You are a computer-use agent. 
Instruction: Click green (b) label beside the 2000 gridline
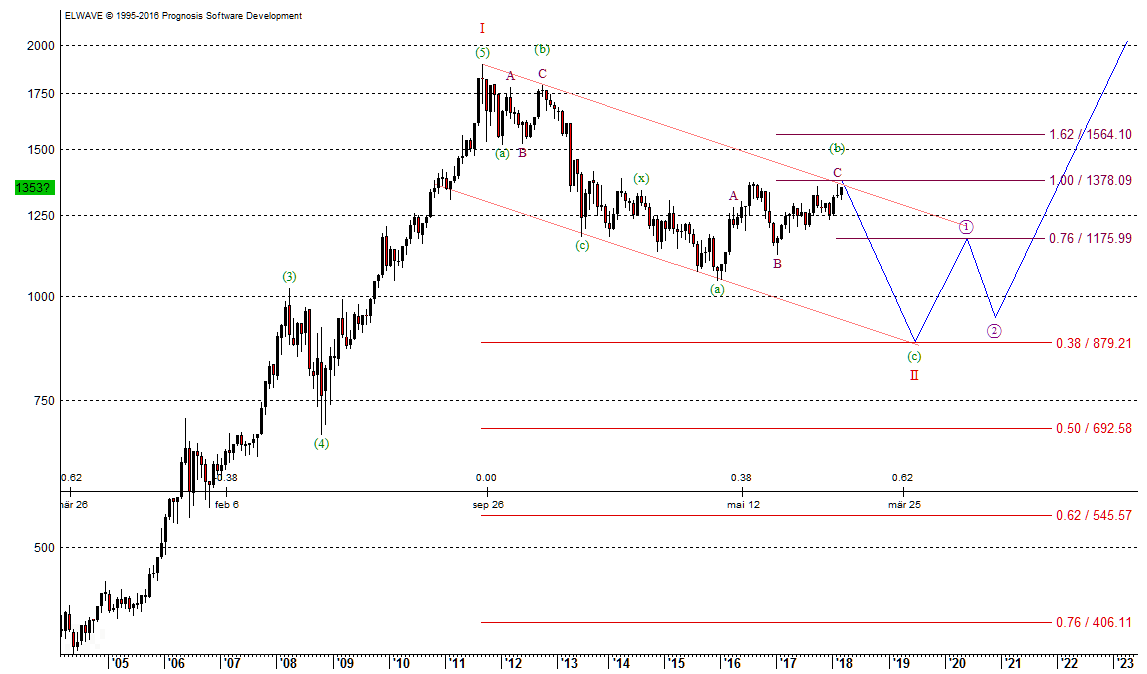pos(542,50)
